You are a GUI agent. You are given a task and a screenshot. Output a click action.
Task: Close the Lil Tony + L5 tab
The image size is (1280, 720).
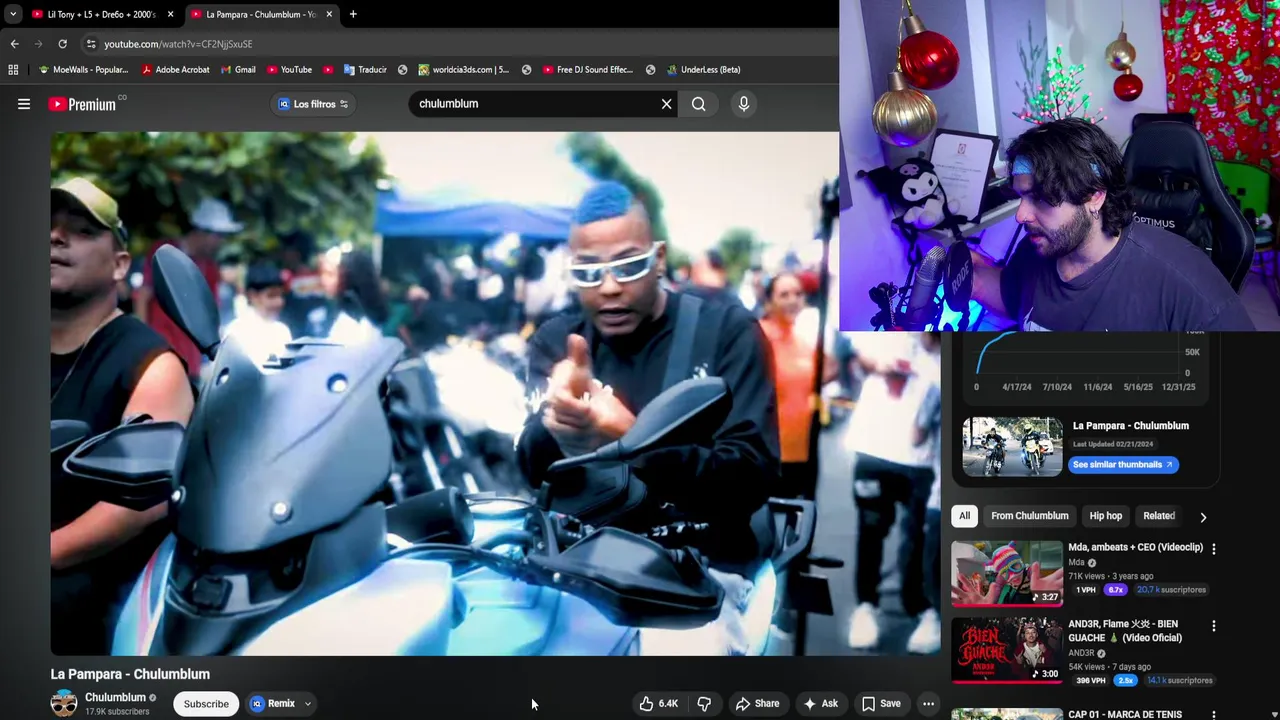pyautogui.click(x=170, y=14)
